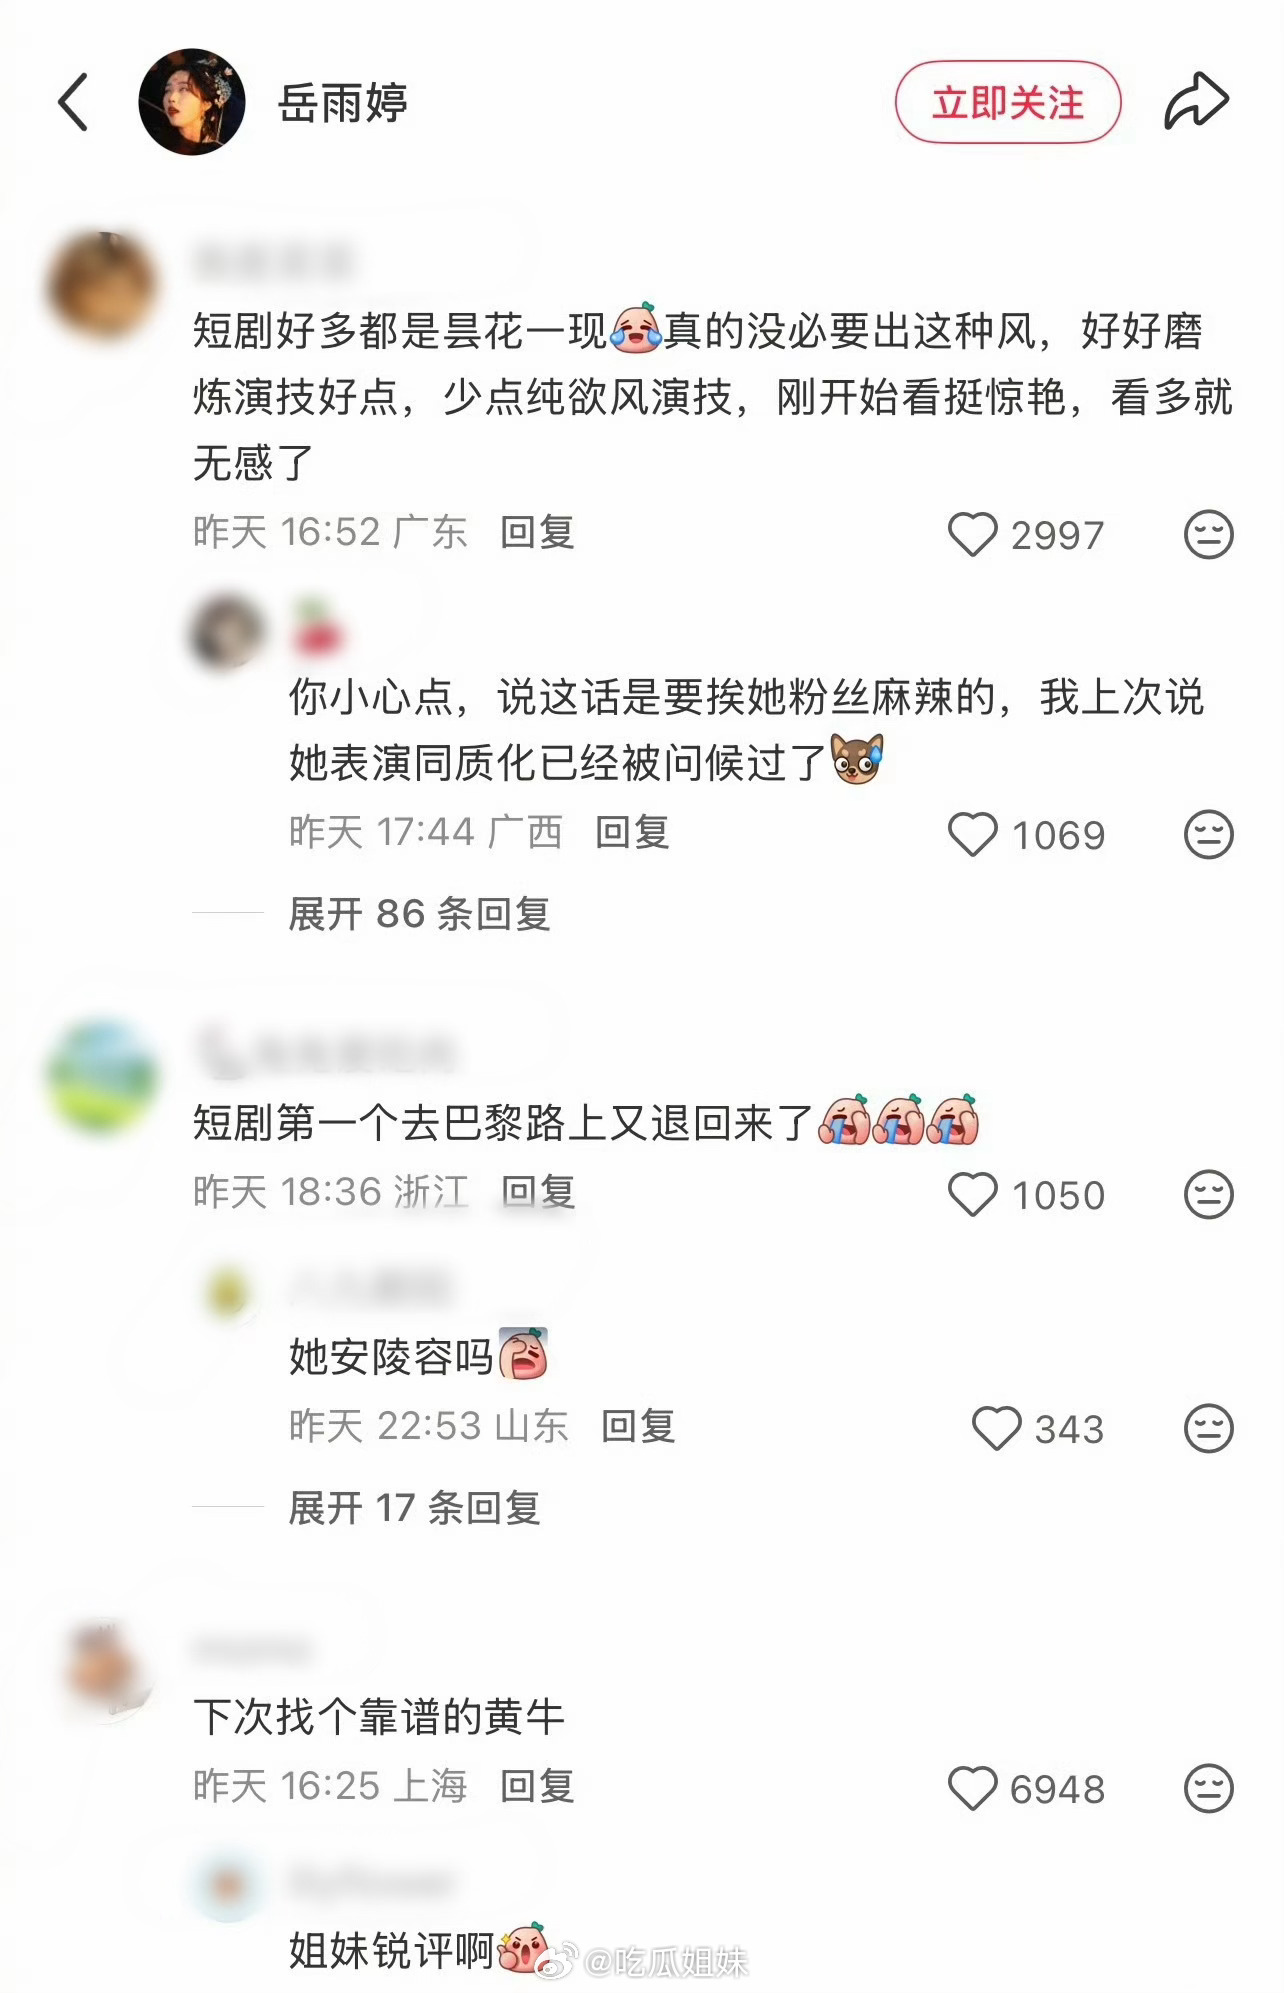Tap dislike face icon next to 6948

[1208, 1788]
